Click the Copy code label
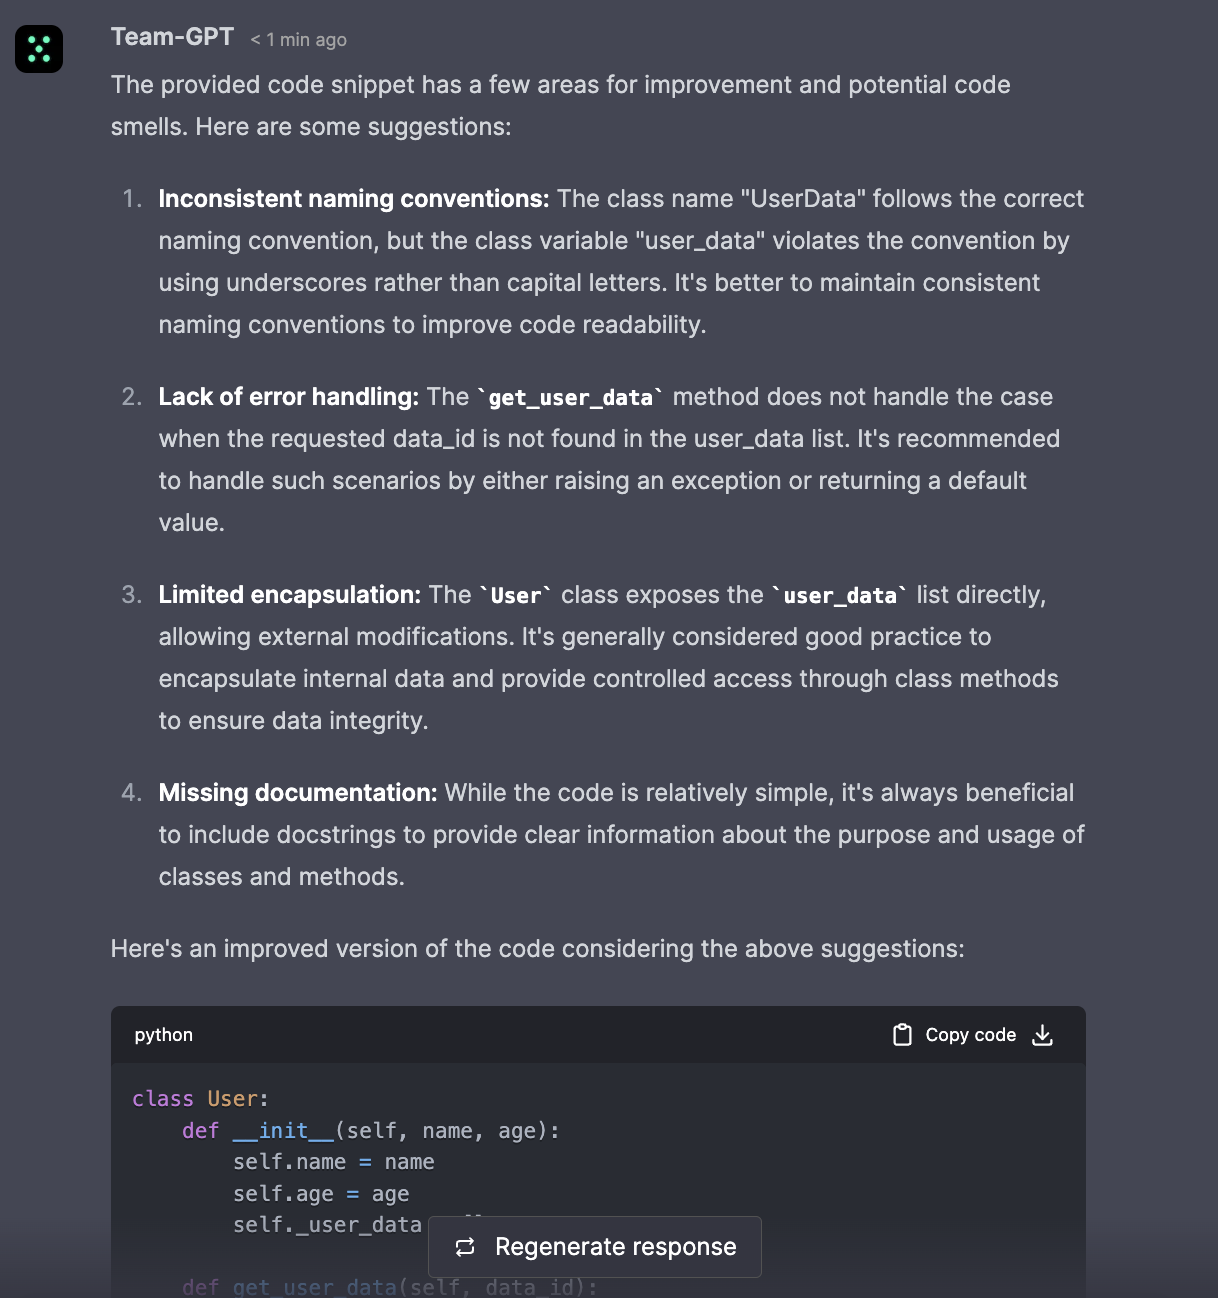1218x1298 pixels. [x=970, y=1035]
